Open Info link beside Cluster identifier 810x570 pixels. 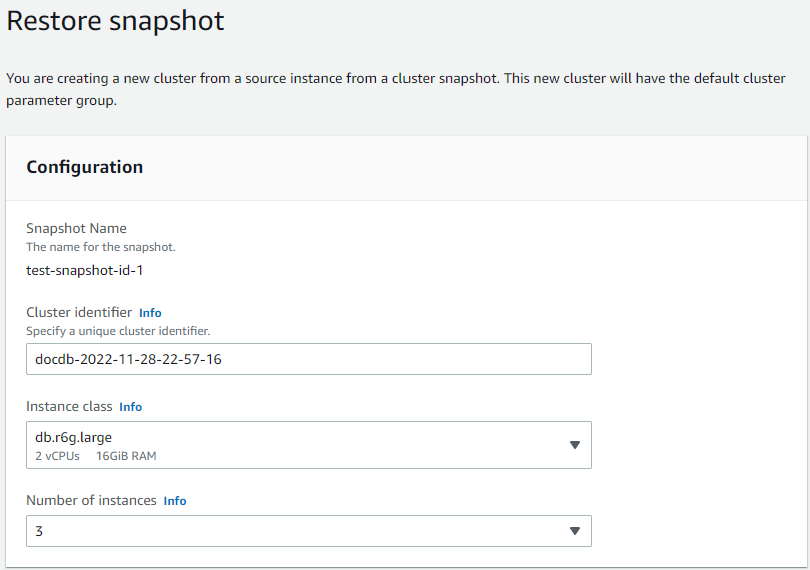[150, 313]
